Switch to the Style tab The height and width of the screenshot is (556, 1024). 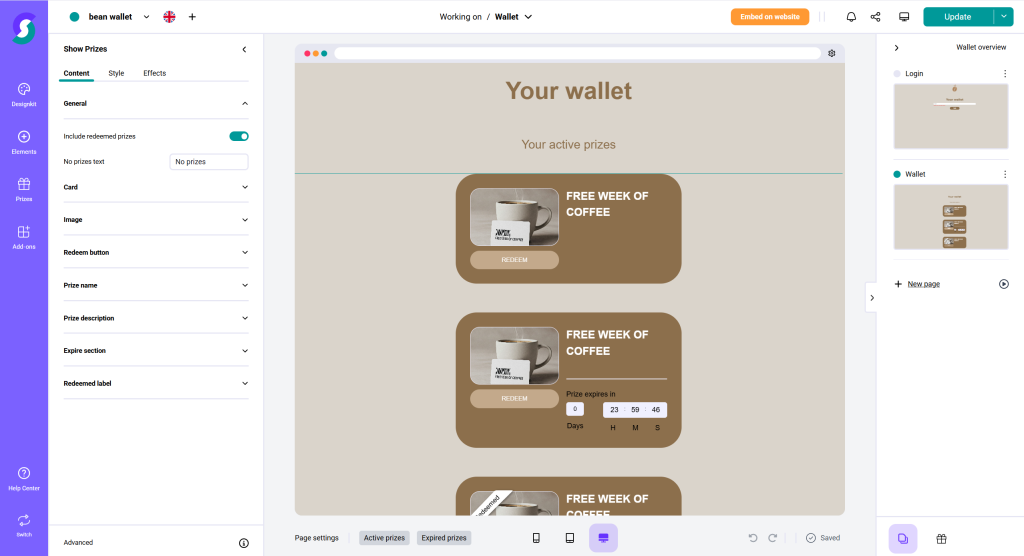[116, 73]
